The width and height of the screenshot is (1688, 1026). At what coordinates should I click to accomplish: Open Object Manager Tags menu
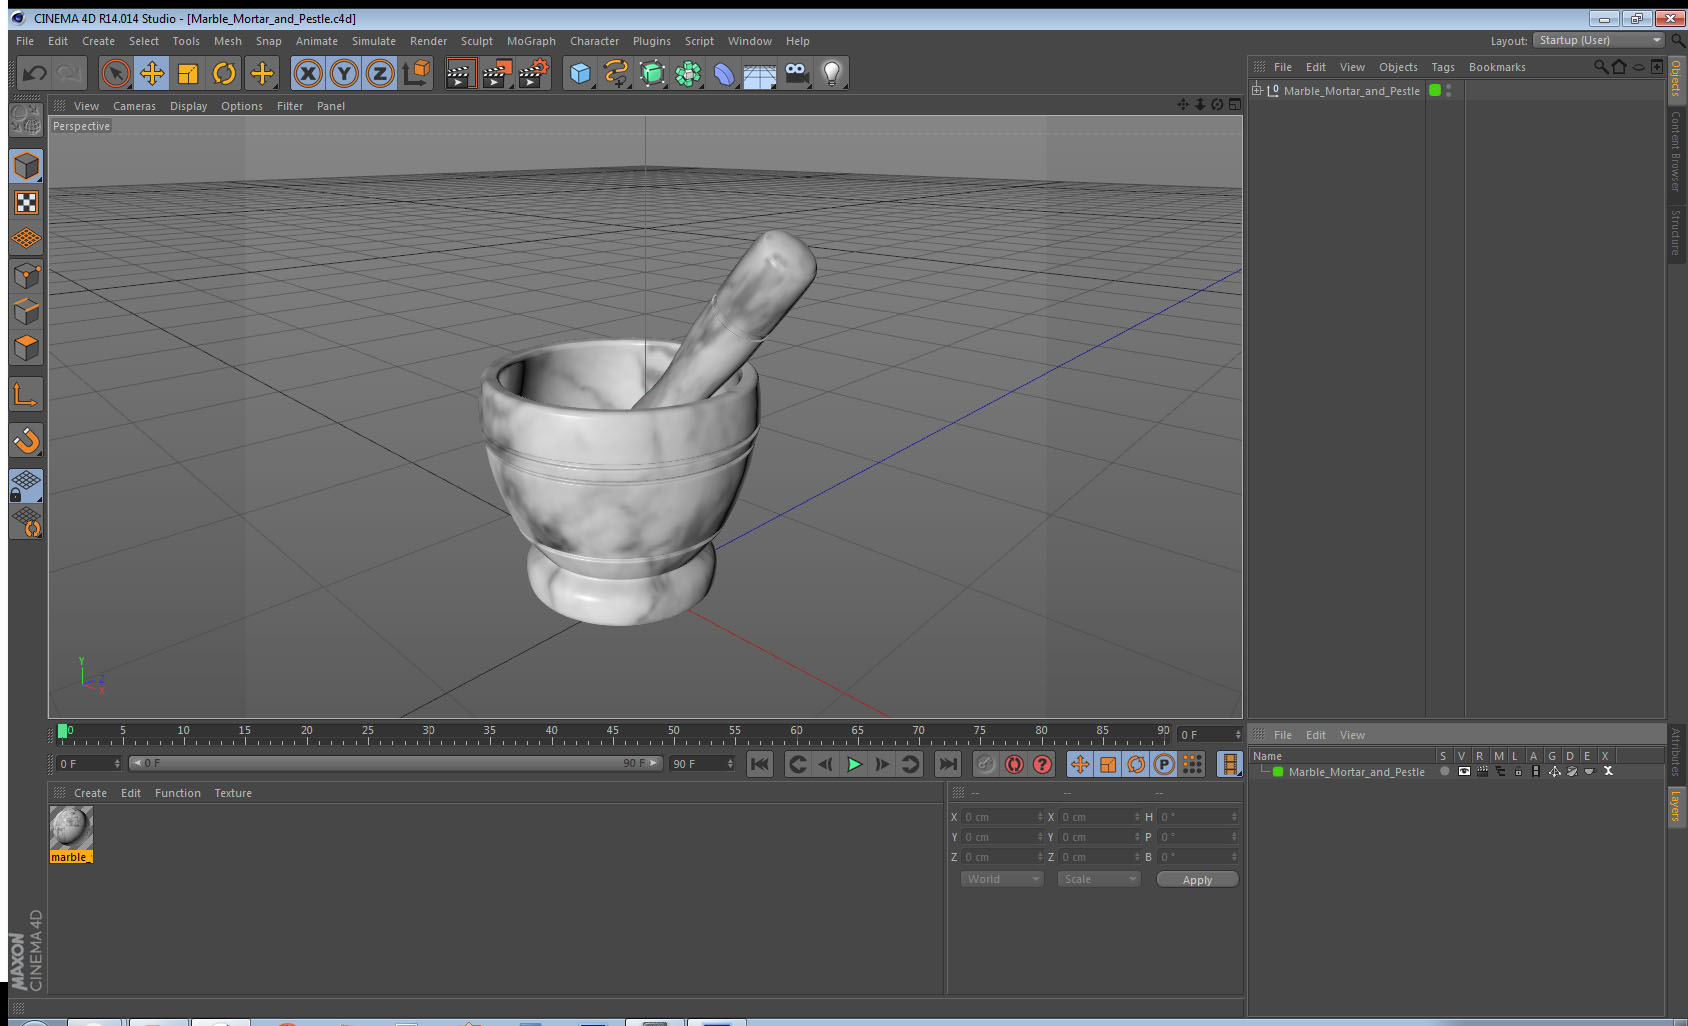[x=1443, y=67]
